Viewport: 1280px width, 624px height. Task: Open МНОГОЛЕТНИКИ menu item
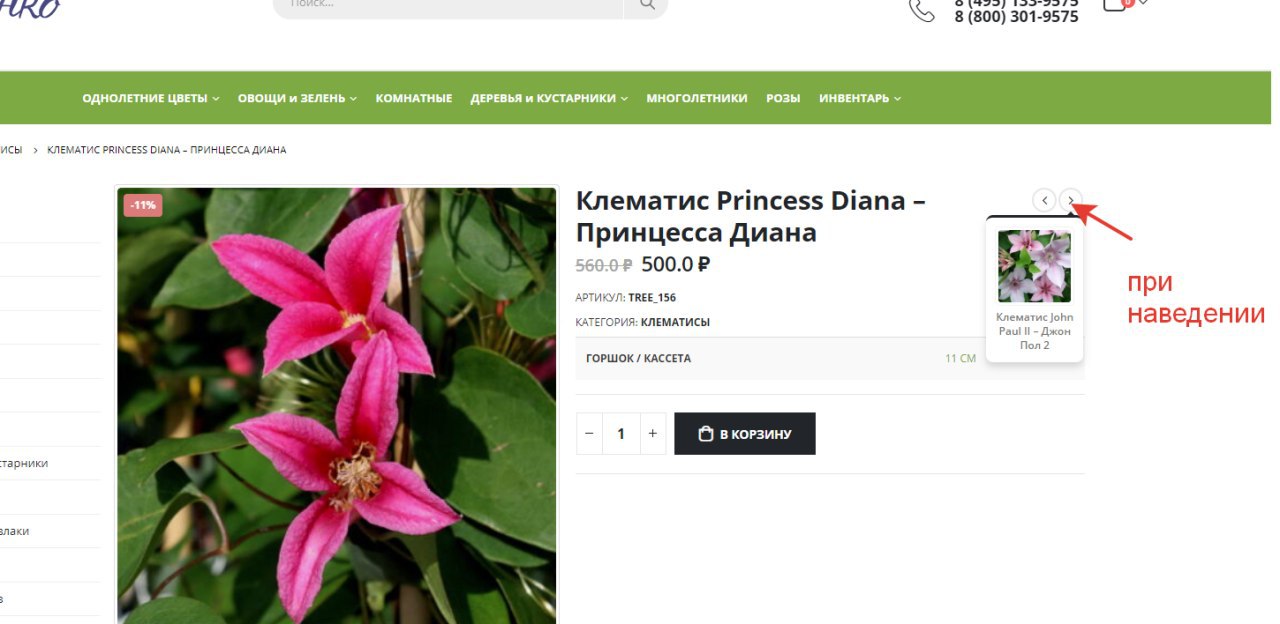(x=697, y=98)
